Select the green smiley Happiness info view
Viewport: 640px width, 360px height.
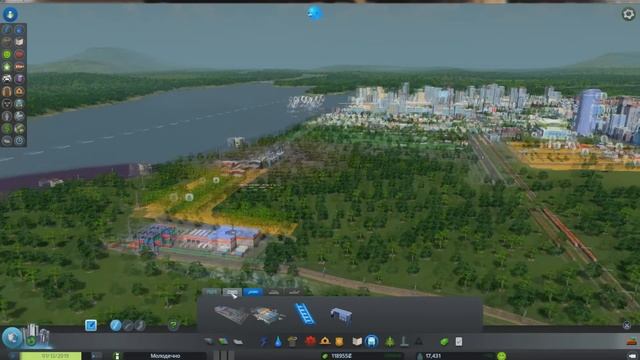pyautogui.click(x=7, y=54)
